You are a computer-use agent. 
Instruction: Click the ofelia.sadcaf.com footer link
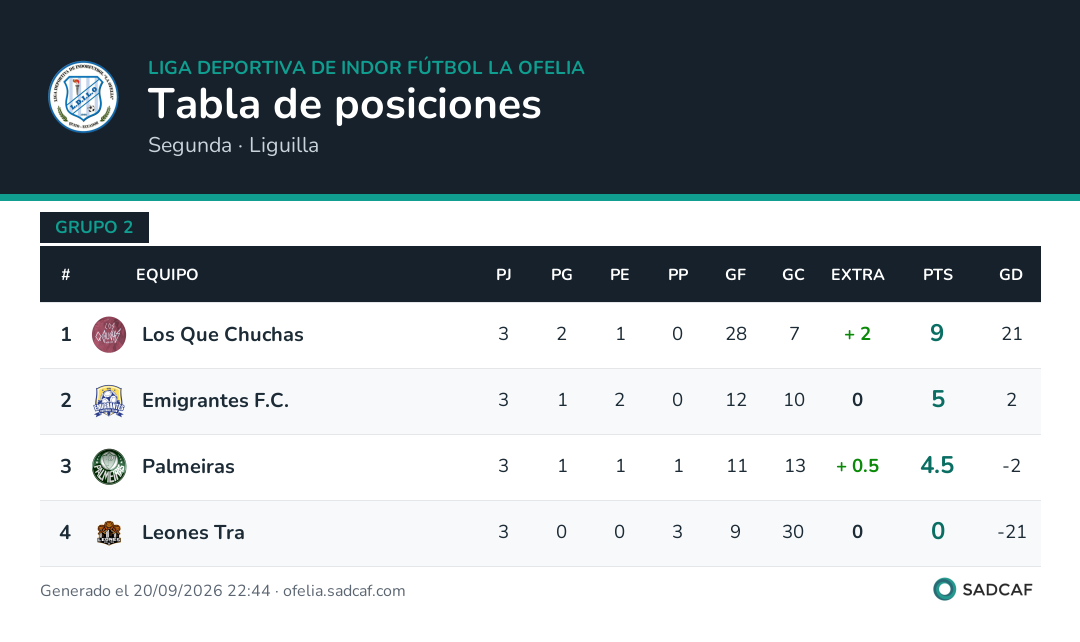[344, 591]
